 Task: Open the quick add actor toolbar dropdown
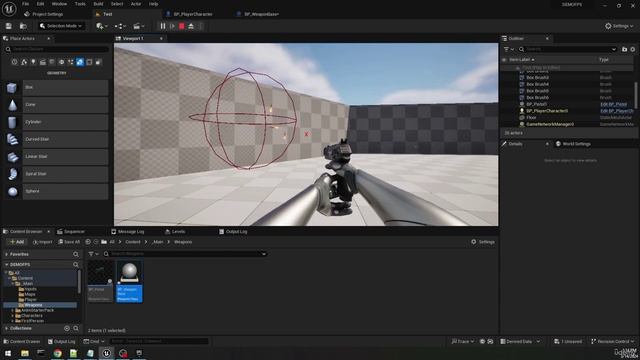[x=102, y=26]
